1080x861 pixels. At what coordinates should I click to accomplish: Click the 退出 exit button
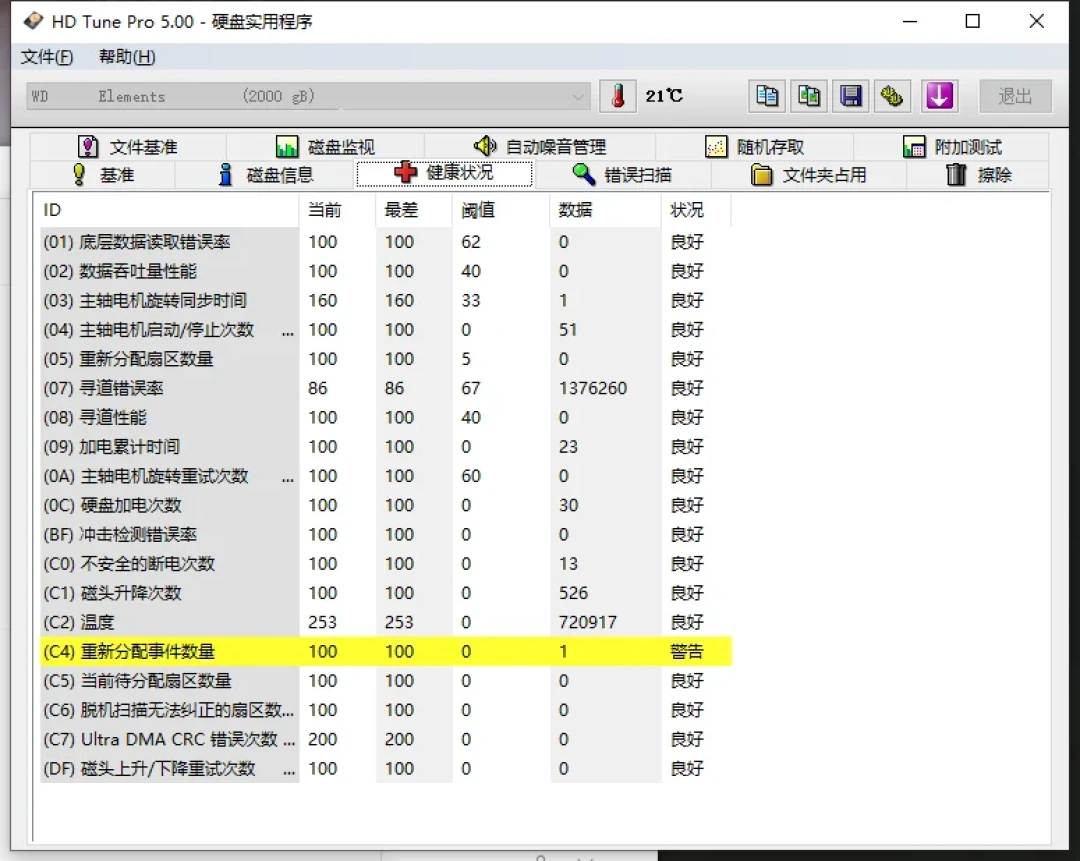click(1015, 96)
